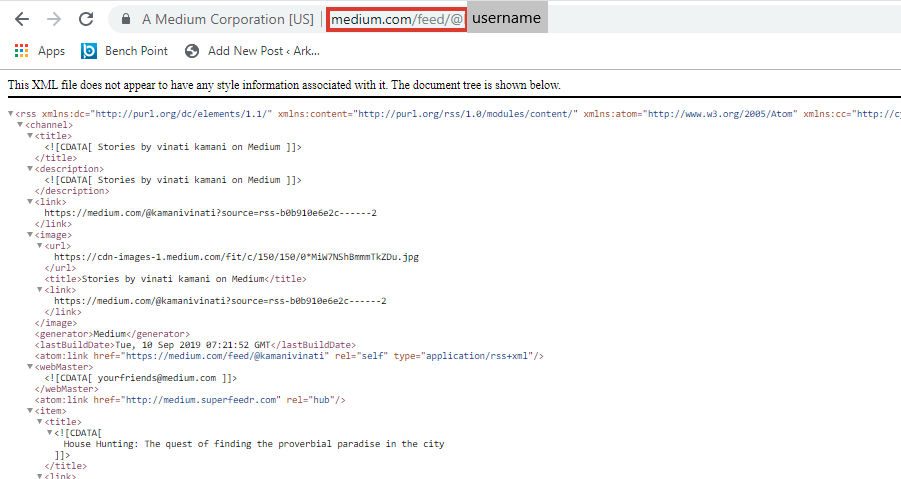Open the Apps grid bookmark icon
The image size is (901, 479).
[x=21, y=51]
